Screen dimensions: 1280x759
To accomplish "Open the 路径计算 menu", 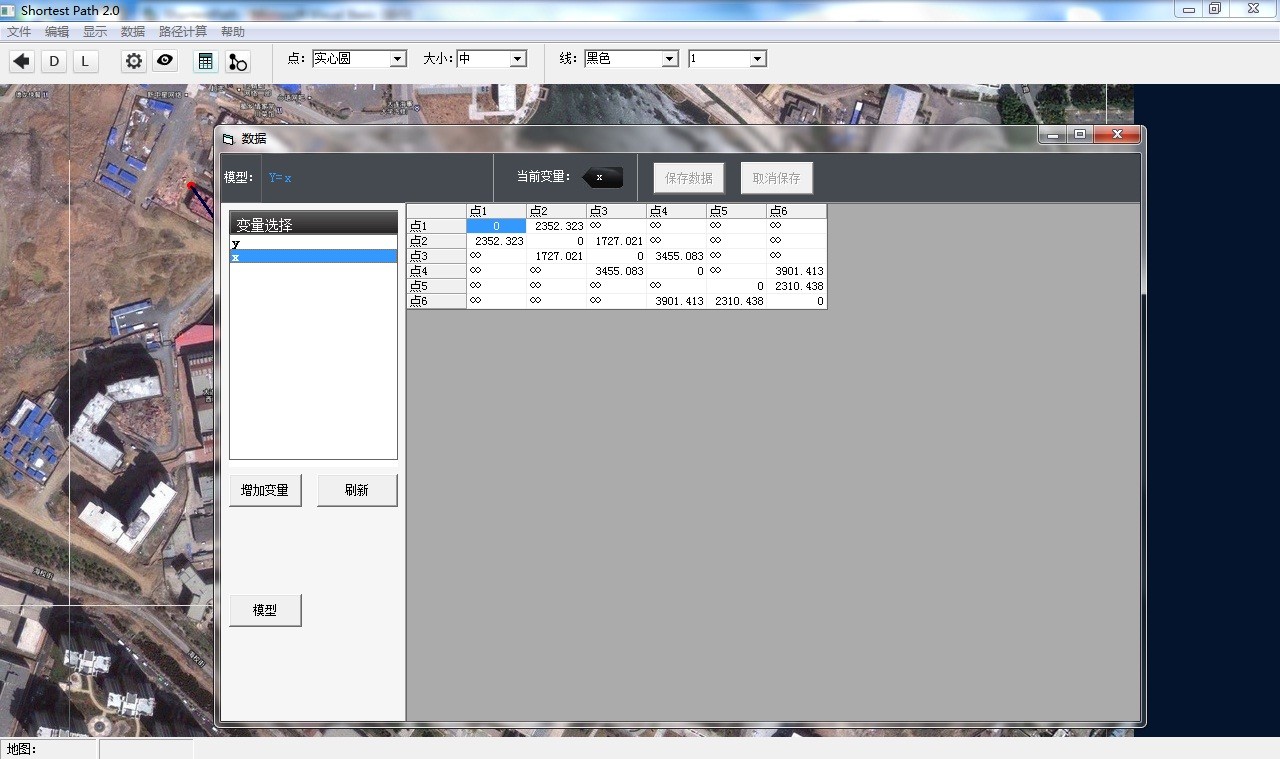I will [x=183, y=32].
